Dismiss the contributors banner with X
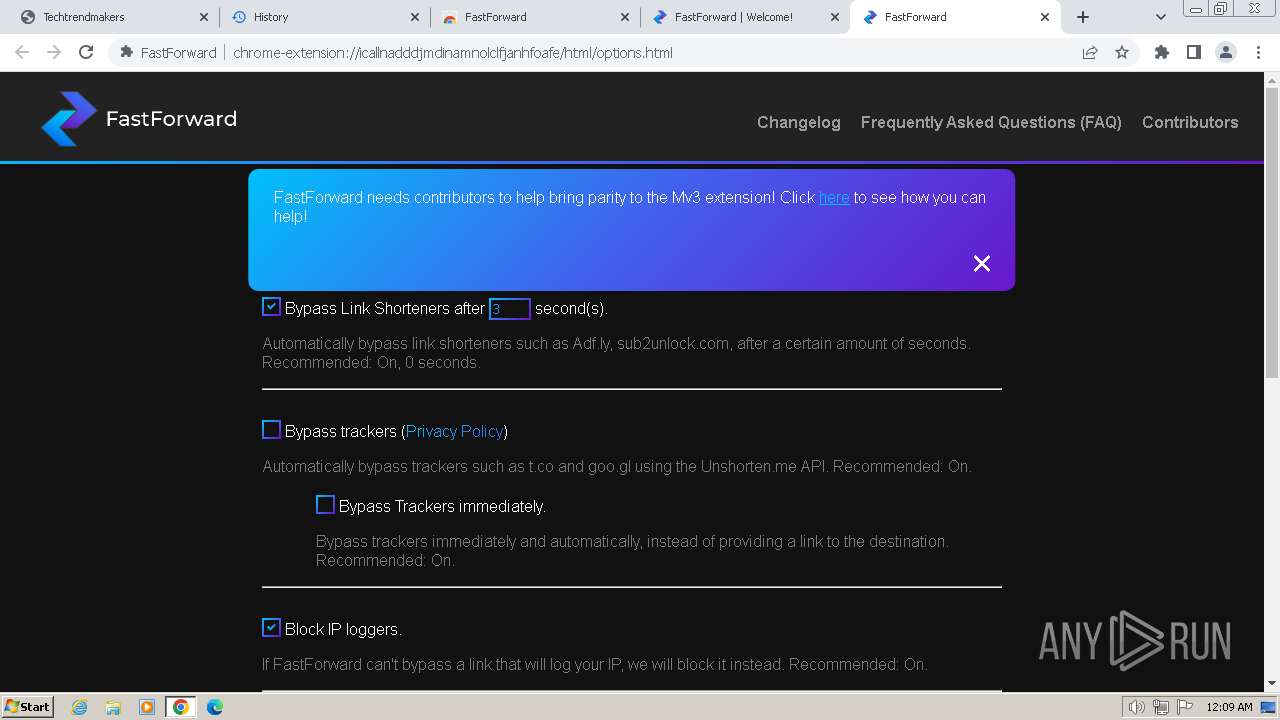Viewport: 1280px width, 720px height. click(x=982, y=263)
